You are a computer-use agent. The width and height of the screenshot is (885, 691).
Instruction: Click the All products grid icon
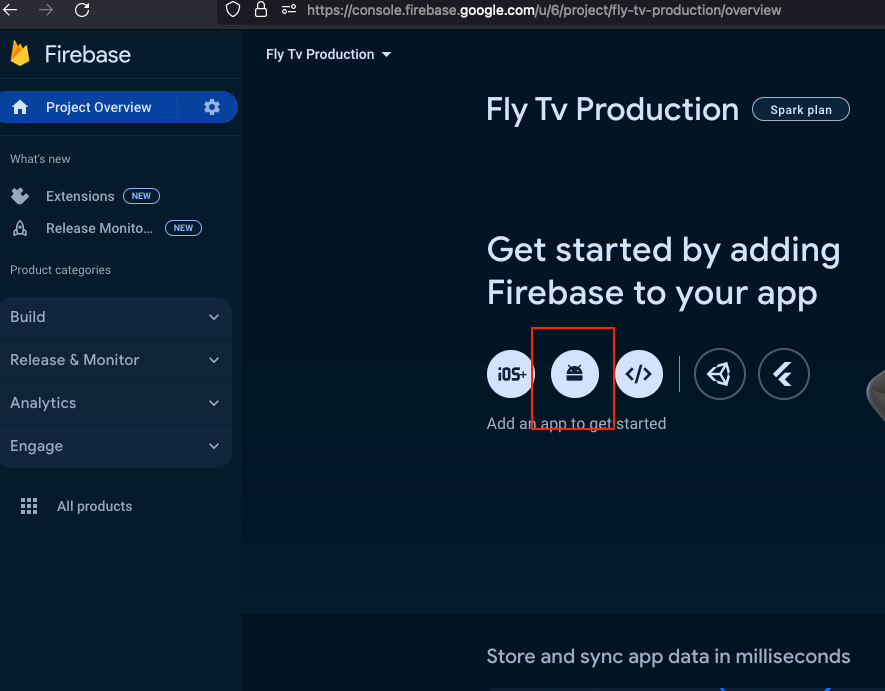coord(29,506)
